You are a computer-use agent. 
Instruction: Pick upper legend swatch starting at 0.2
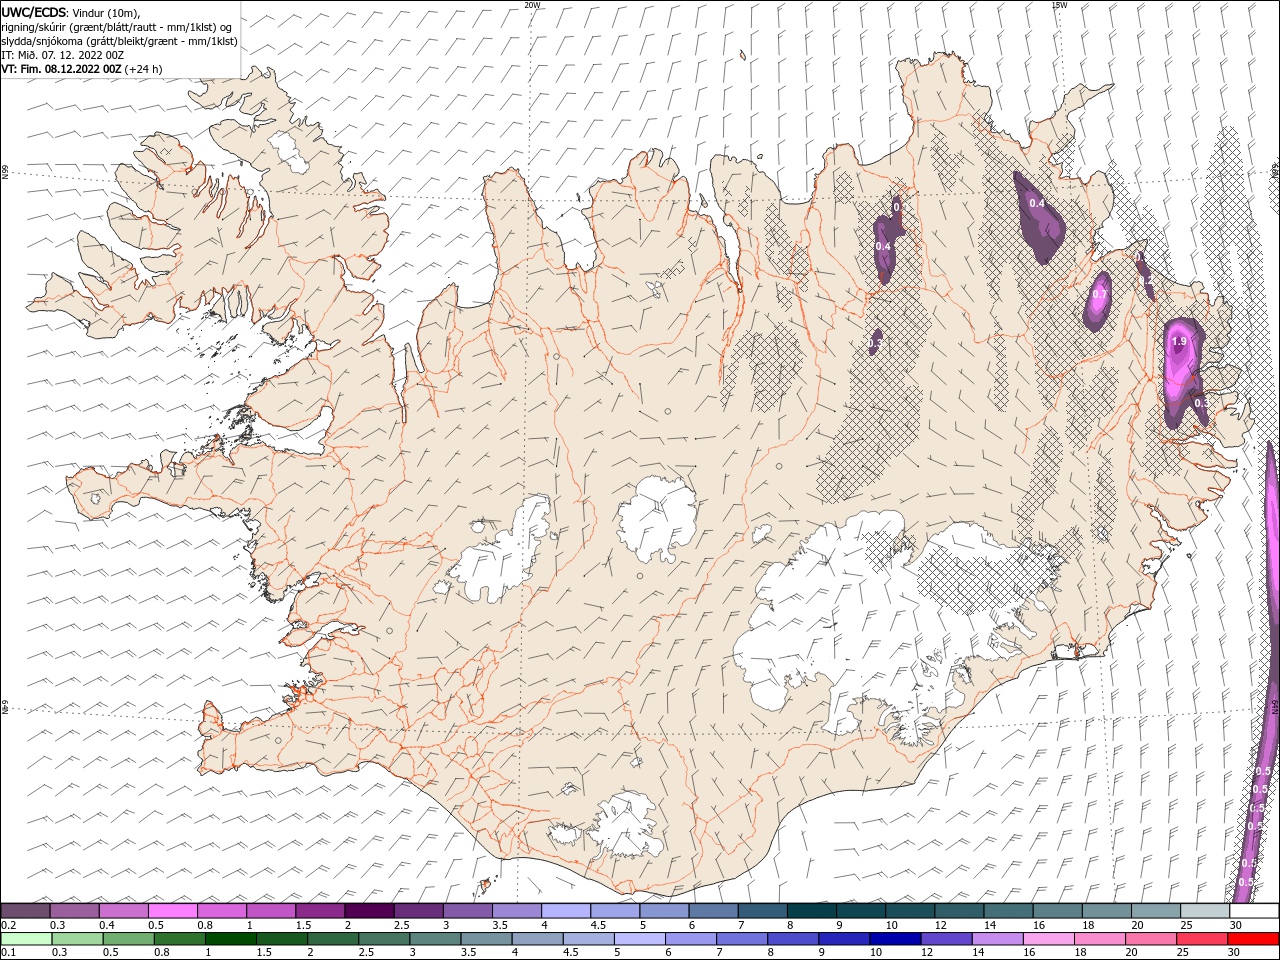[25, 911]
